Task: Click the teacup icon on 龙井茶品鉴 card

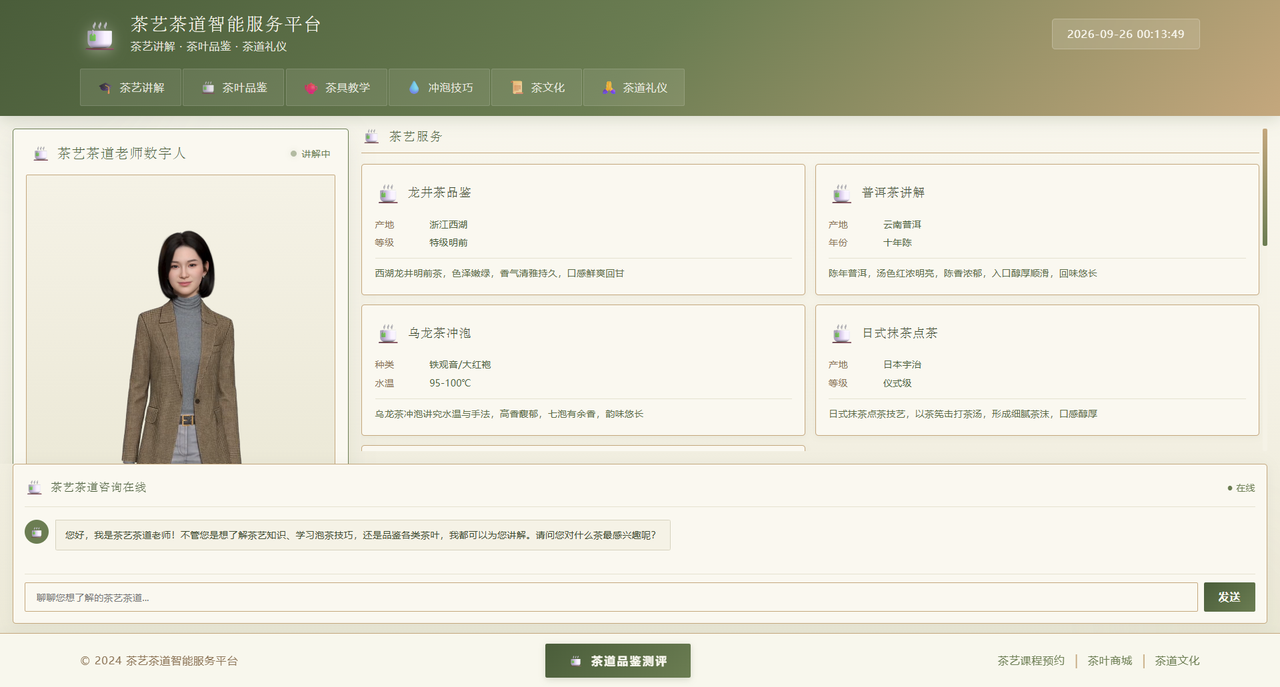Action: pyautogui.click(x=388, y=193)
